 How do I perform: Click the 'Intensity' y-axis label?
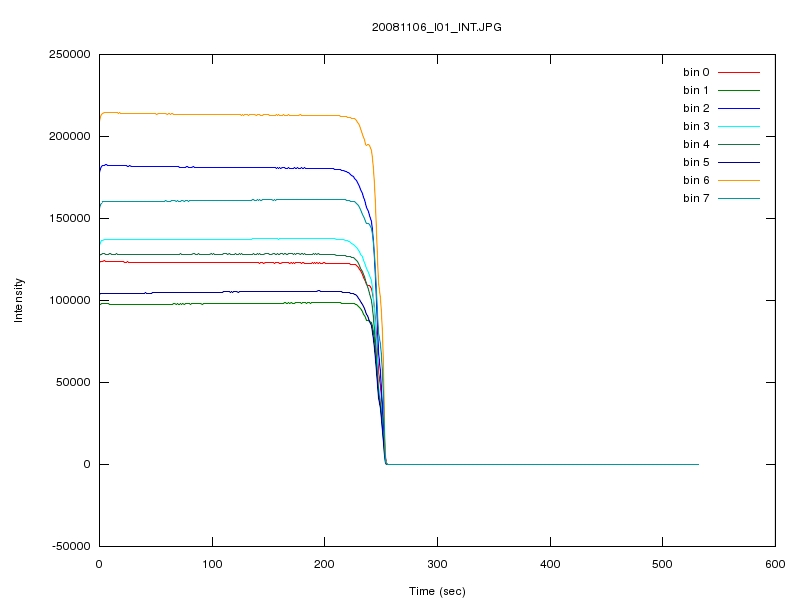18,300
